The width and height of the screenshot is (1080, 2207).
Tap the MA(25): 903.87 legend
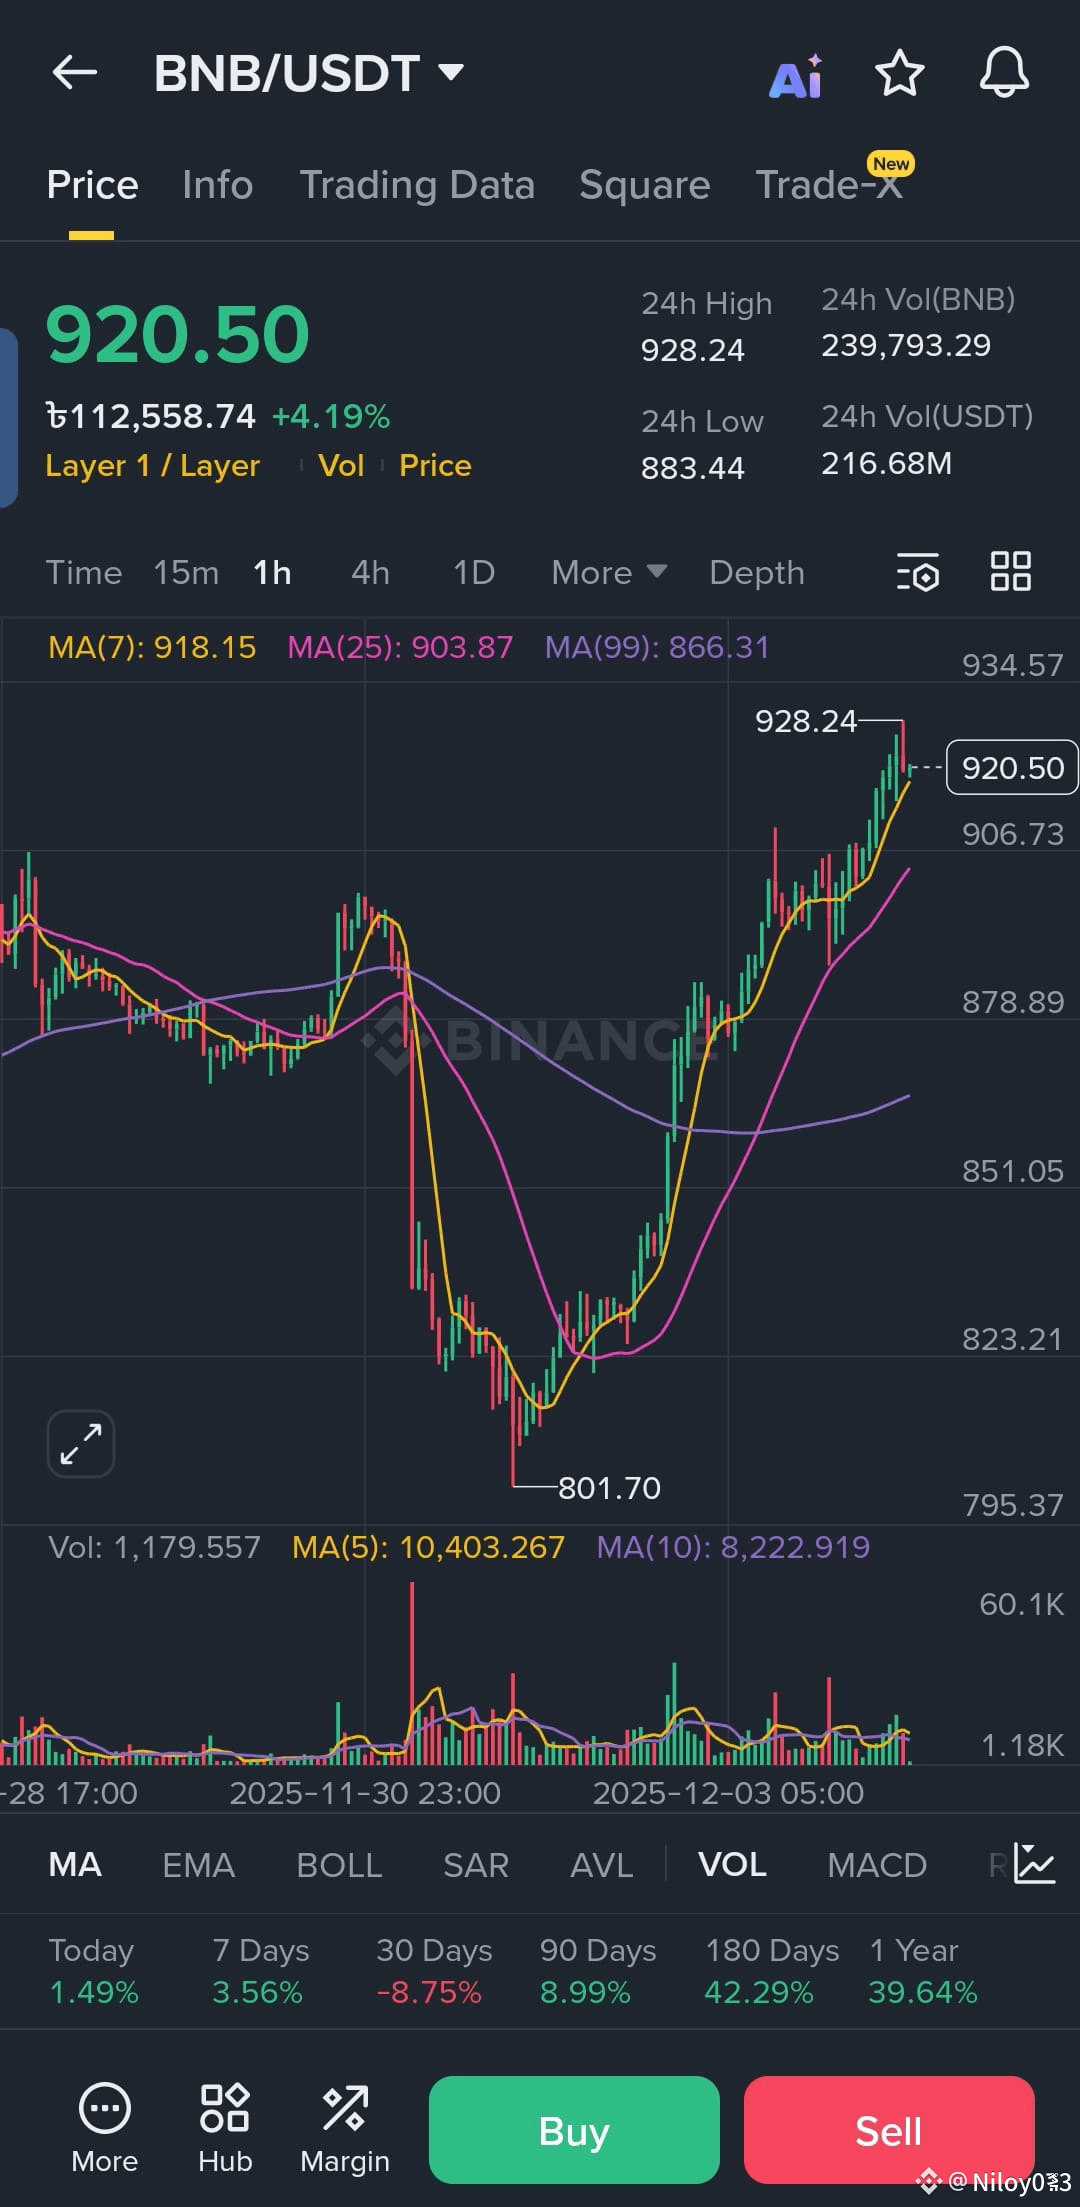click(400, 647)
